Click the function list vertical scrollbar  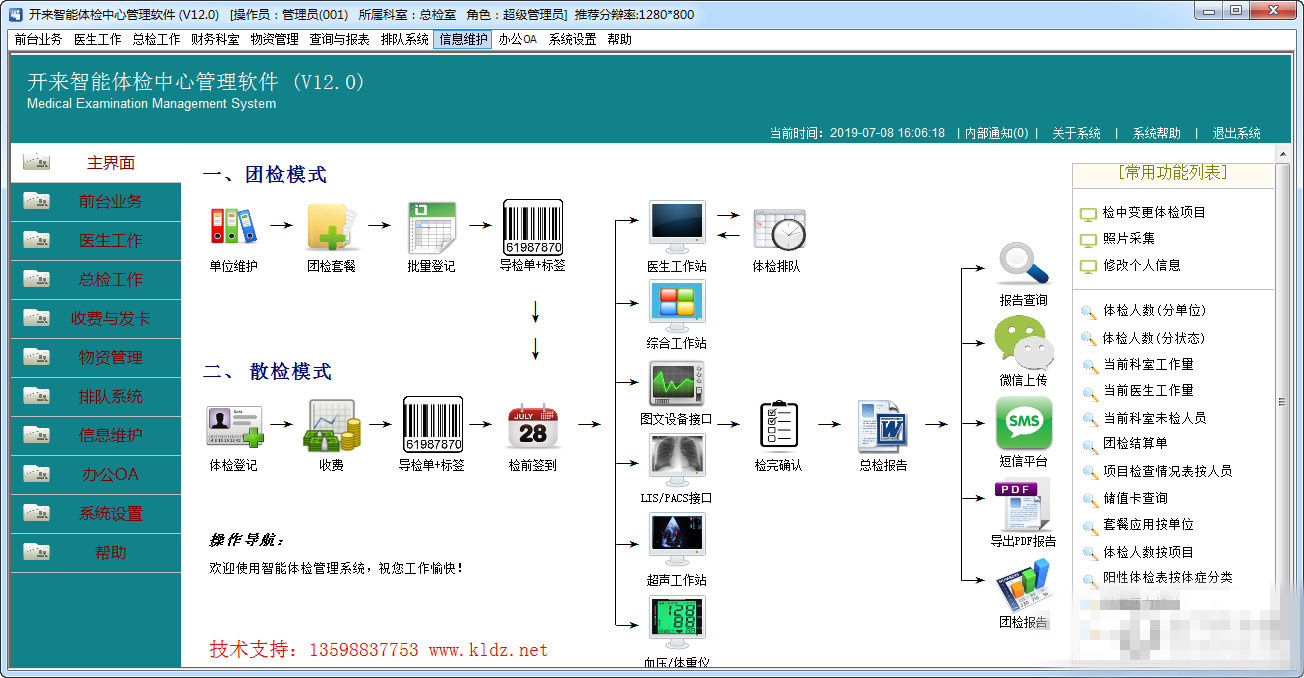[x=1283, y=402]
